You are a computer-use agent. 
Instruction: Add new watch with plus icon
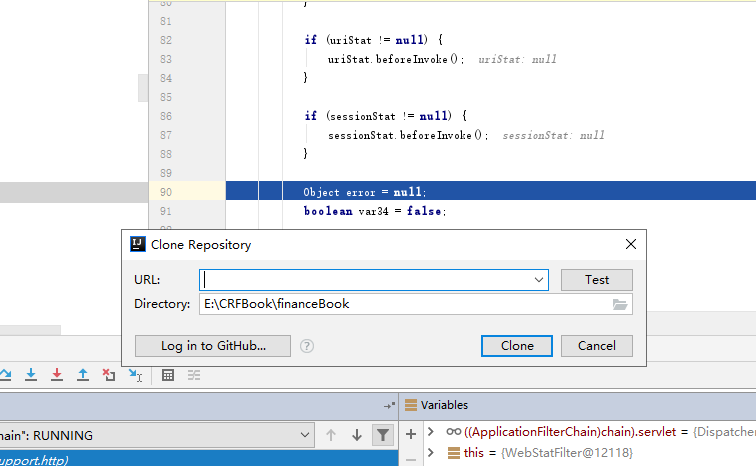coord(411,434)
